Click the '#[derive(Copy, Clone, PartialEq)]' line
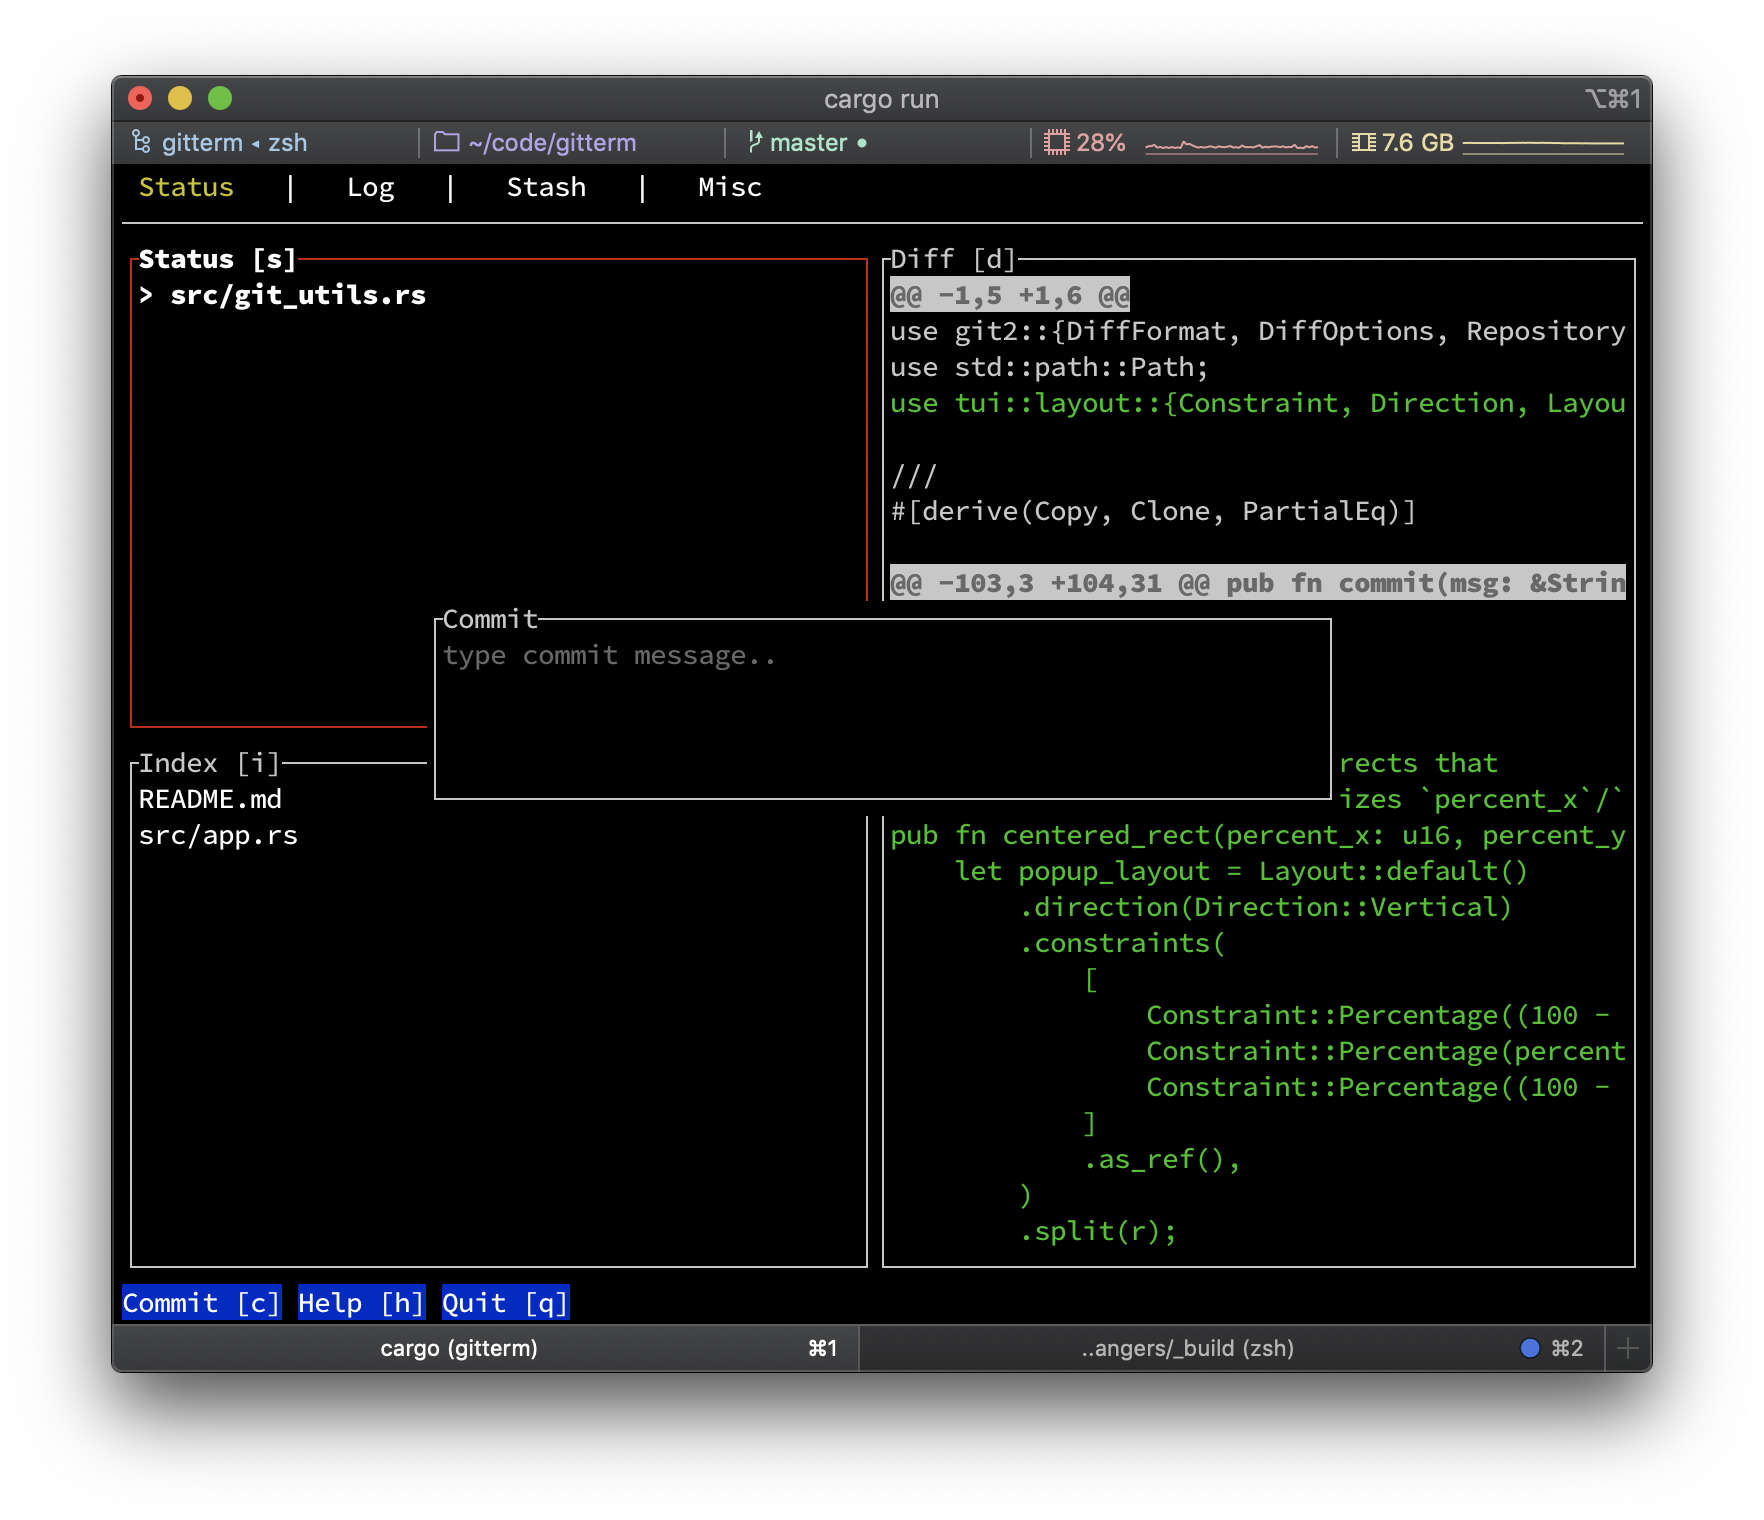Viewport: 1764px width, 1520px height. point(1154,511)
